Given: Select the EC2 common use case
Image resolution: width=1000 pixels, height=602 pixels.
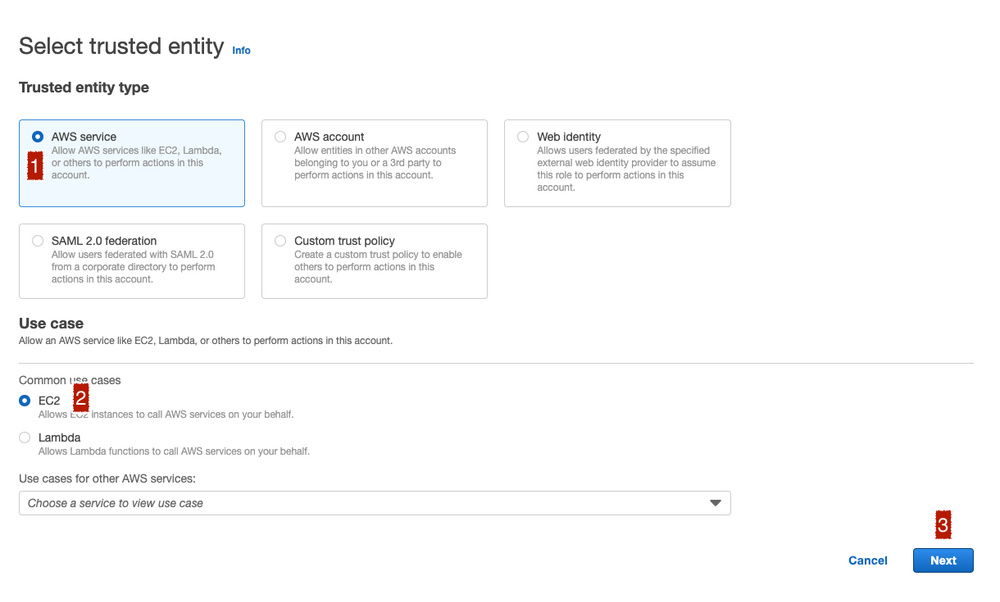Looking at the screenshot, I should [x=23, y=400].
